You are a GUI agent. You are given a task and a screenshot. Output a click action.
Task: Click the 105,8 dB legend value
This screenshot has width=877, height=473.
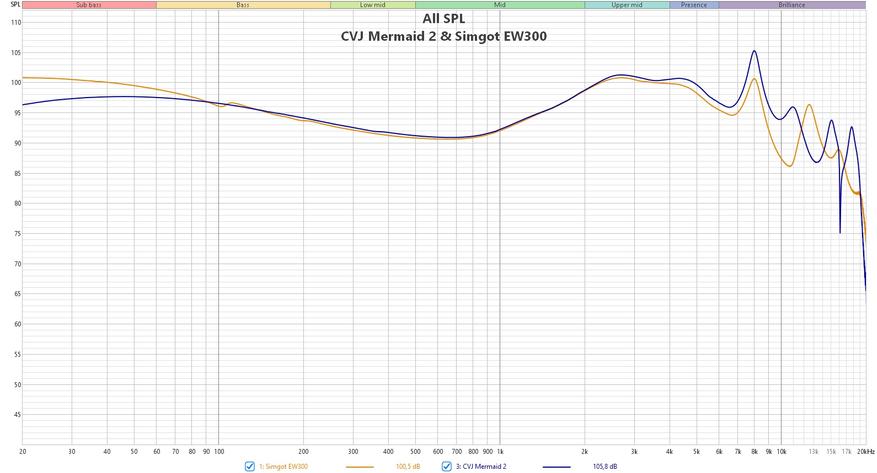(x=605, y=466)
